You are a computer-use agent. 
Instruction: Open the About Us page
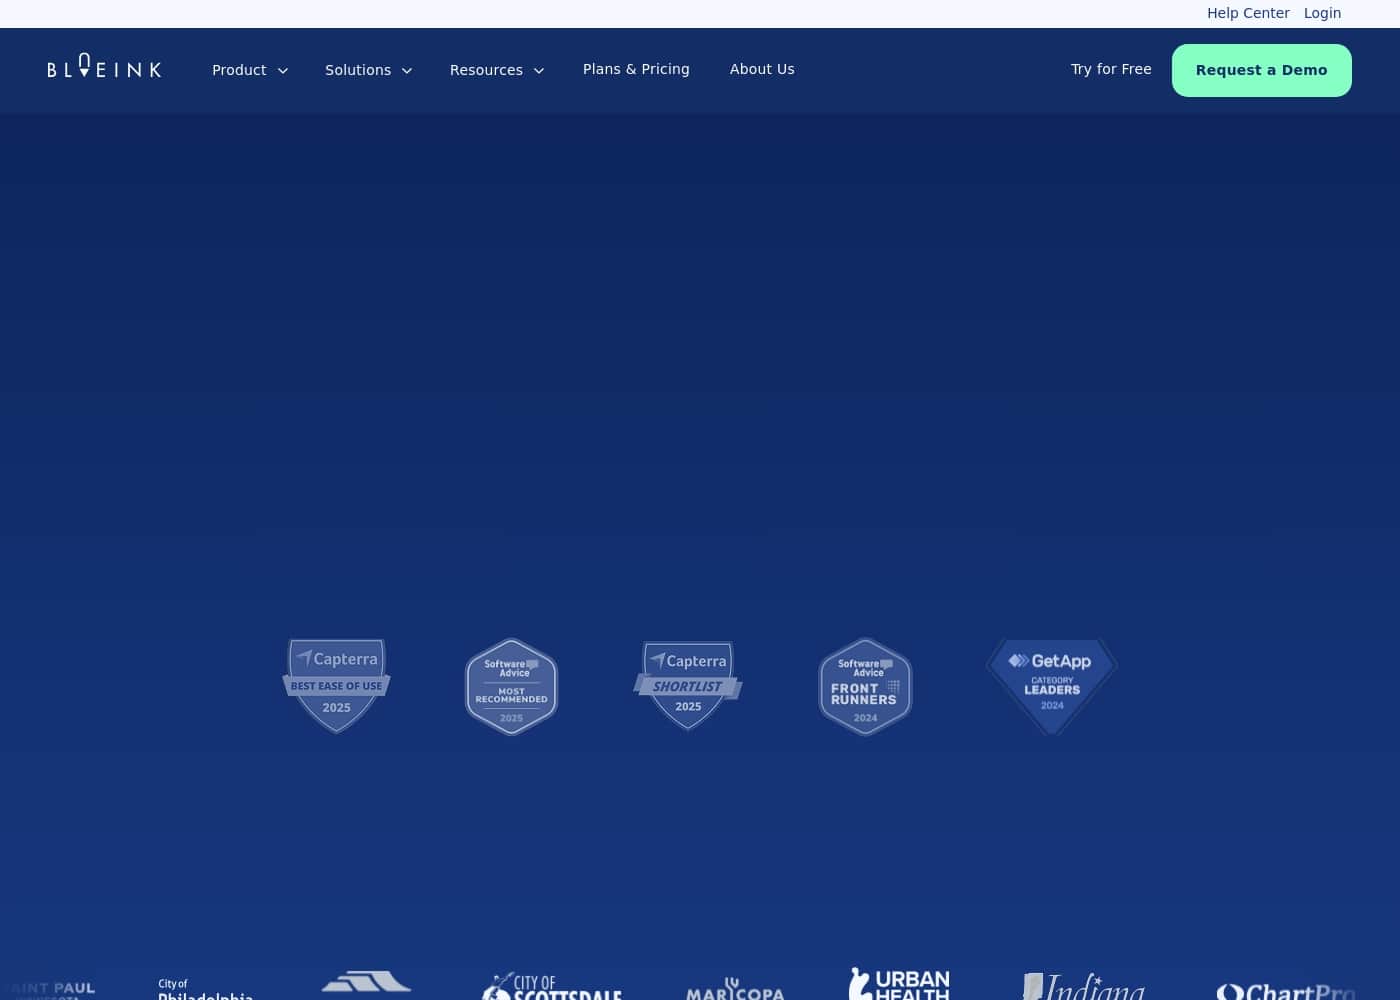762,69
